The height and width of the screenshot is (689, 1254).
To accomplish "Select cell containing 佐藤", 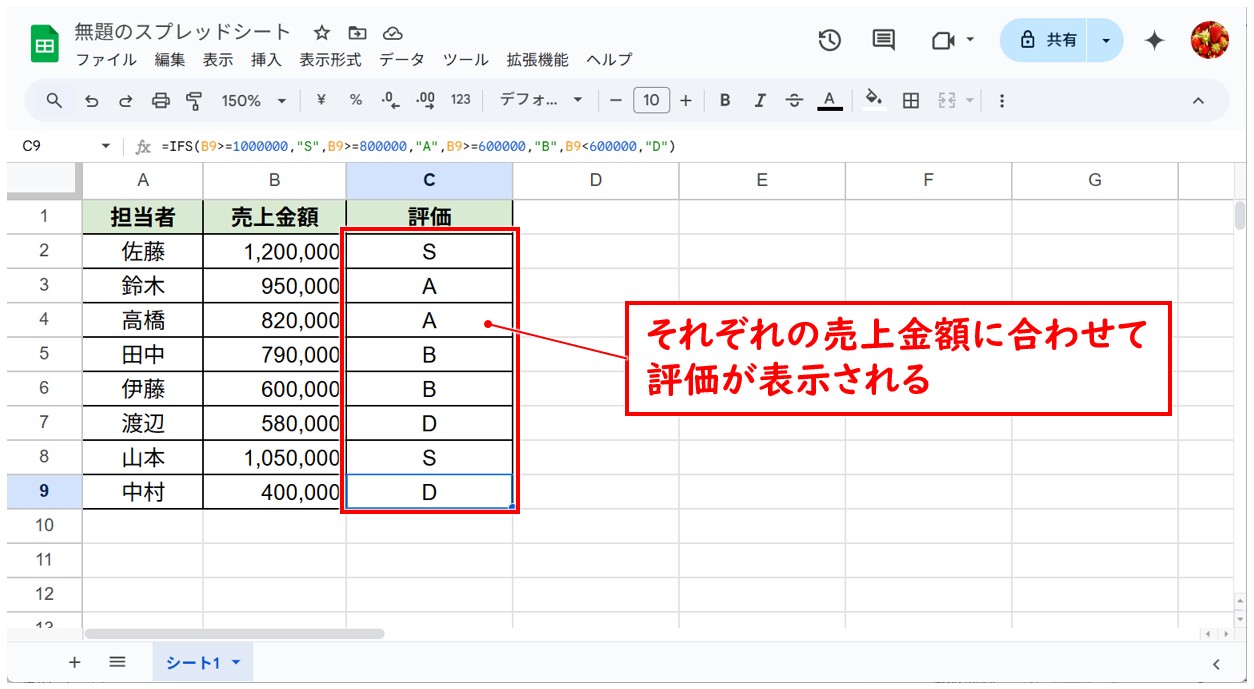I will pos(143,252).
